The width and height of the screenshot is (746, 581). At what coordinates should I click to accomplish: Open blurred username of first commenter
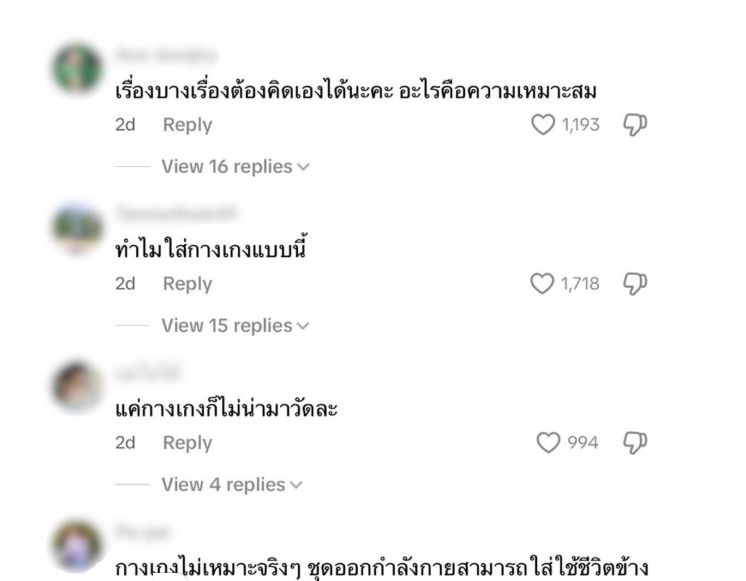tap(167, 55)
